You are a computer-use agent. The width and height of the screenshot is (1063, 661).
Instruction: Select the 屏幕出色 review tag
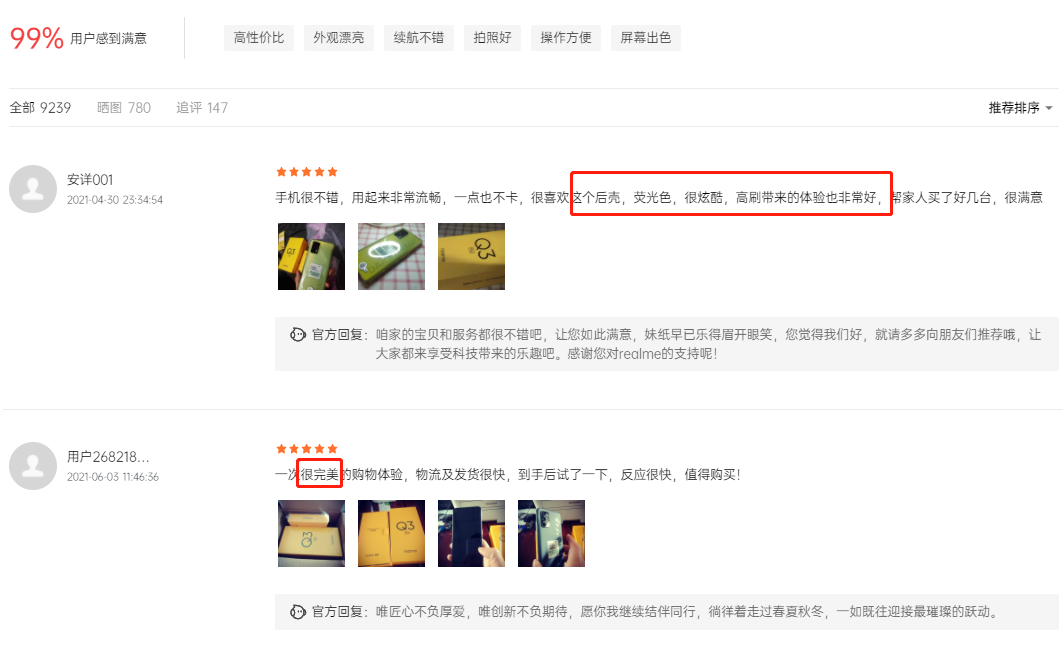pyautogui.click(x=646, y=38)
